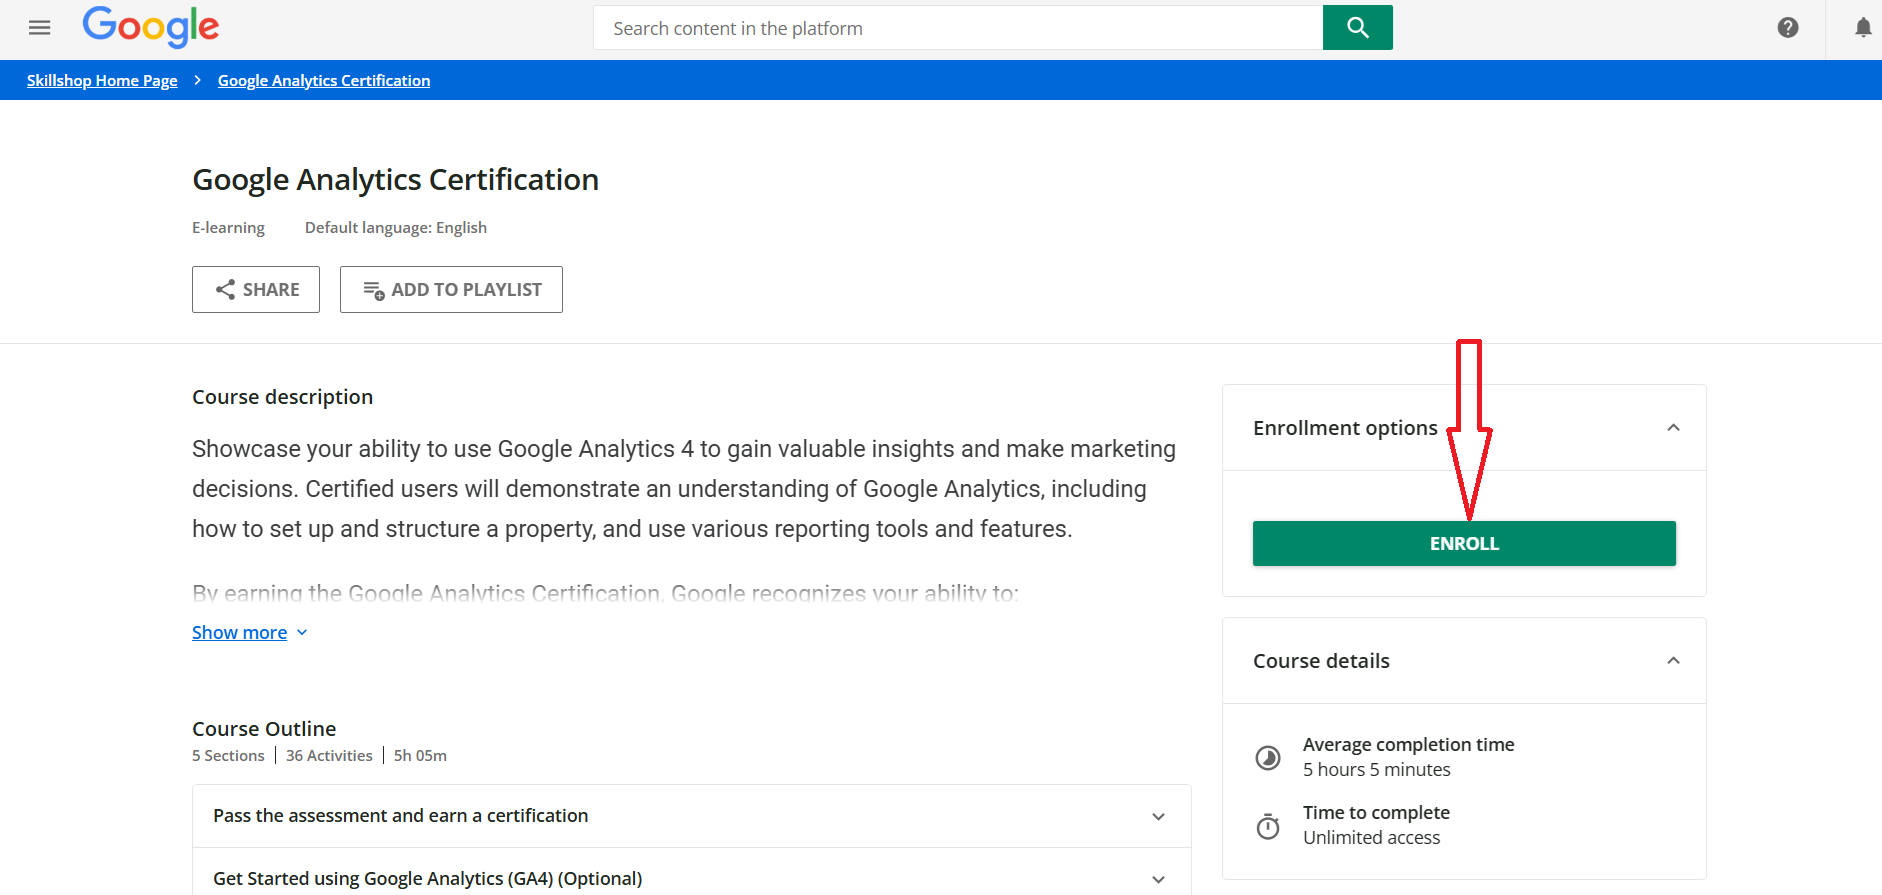Collapse the Course details panel
This screenshot has width=1882, height=895.
pyautogui.click(x=1673, y=661)
